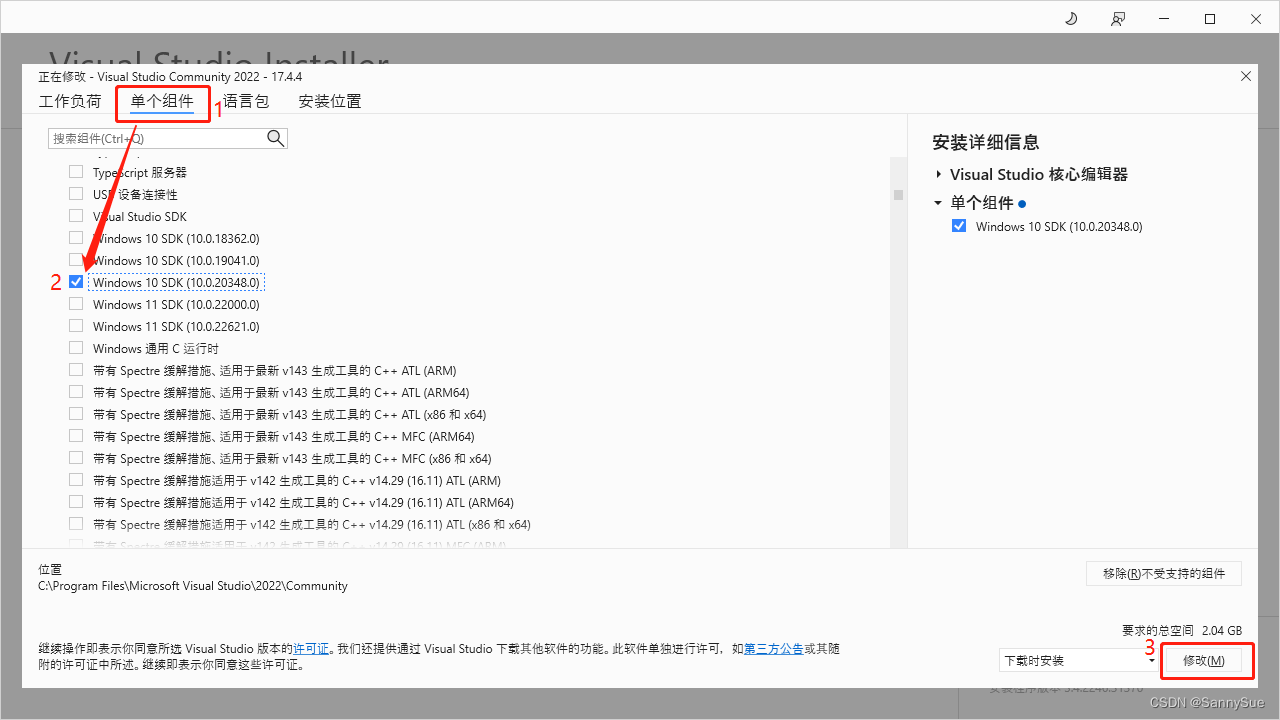This screenshot has width=1280, height=720.
Task: Check Windows 11 SDK (10.0.22621.0) box
Action: (76, 326)
